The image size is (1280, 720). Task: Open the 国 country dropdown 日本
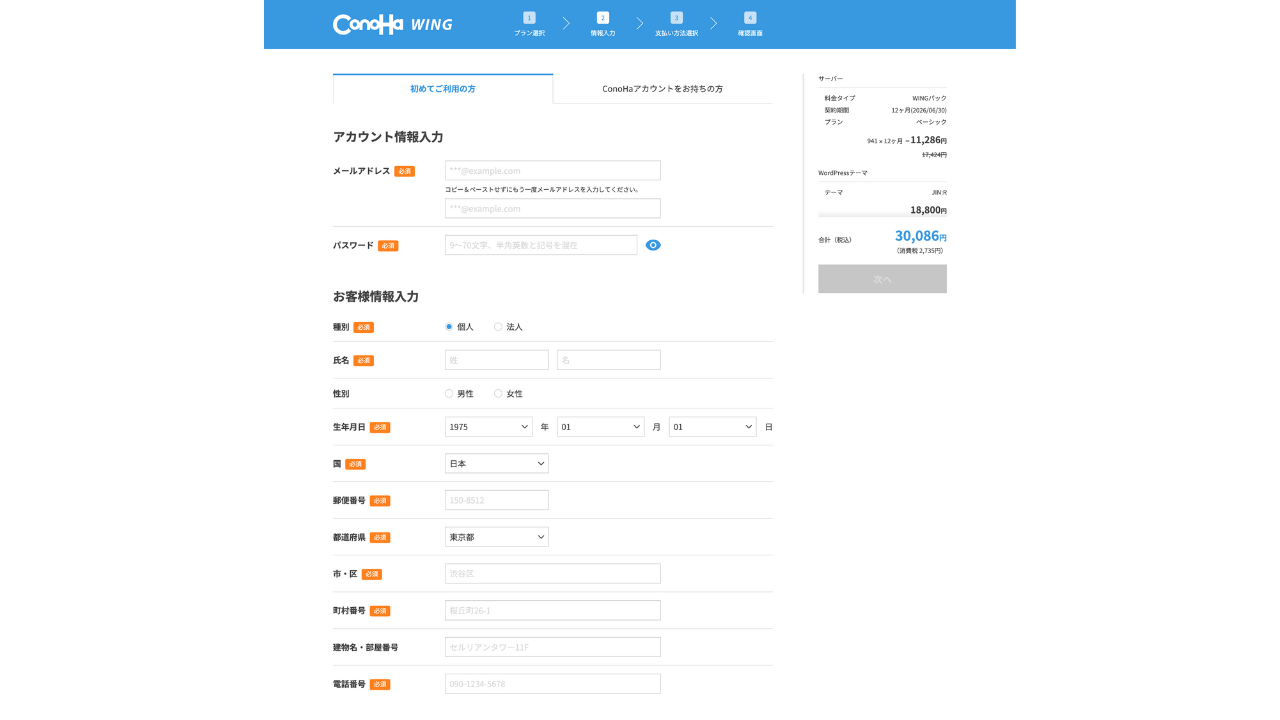497,464
